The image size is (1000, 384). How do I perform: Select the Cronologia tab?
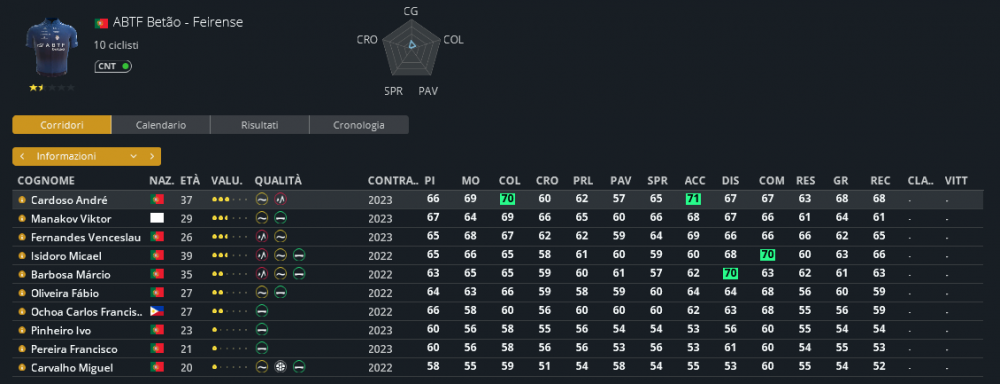pos(359,125)
